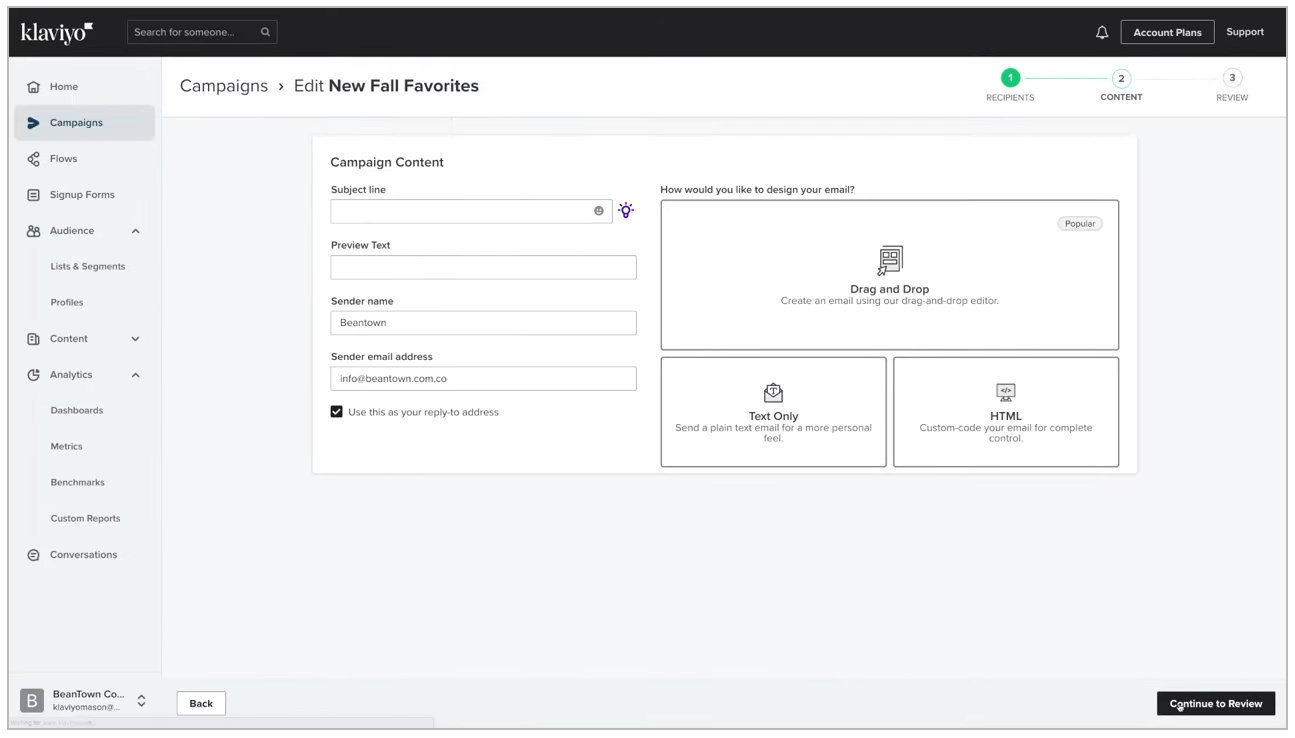Click the Campaign Content heading
1295x738 pixels.
click(387, 162)
